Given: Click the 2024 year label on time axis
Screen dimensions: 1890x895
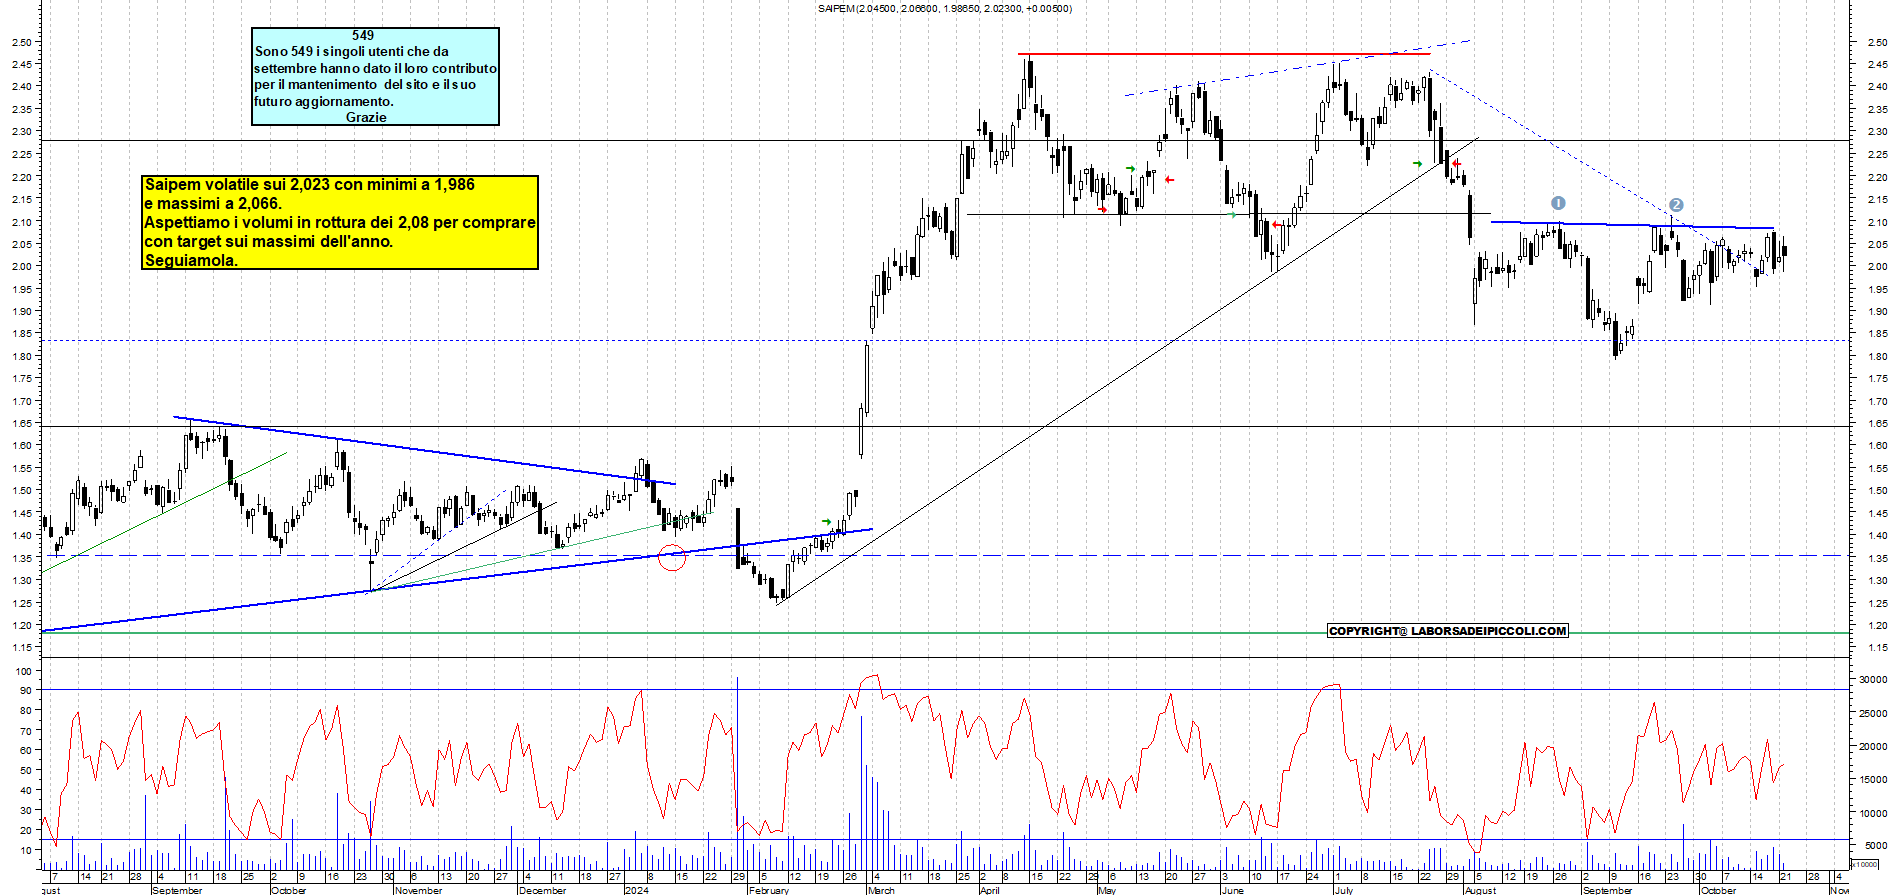Looking at the screenshot, I should 636,890.
